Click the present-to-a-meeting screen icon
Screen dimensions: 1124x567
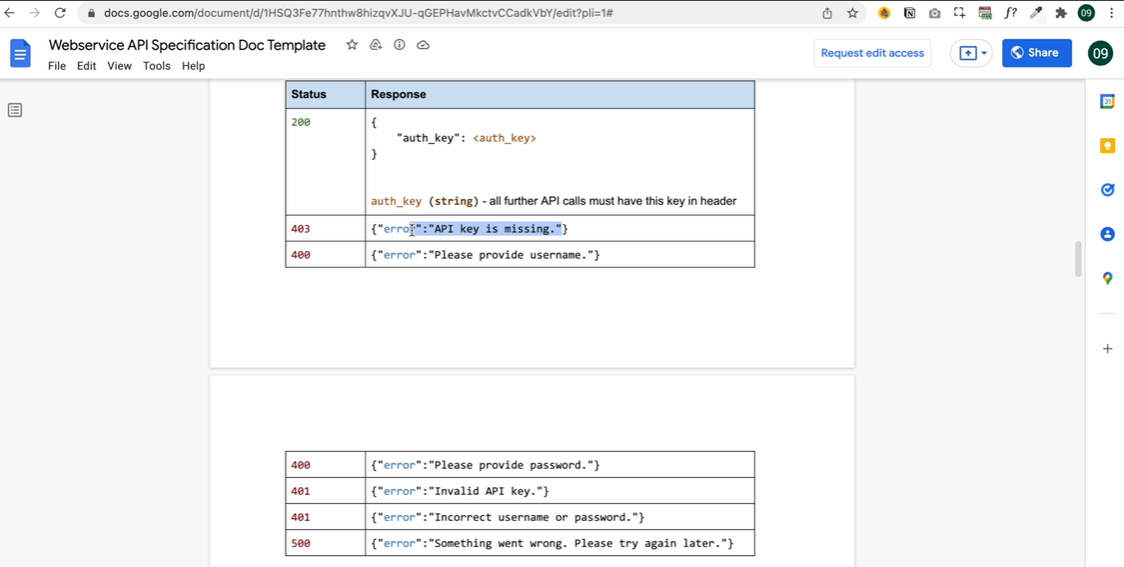pyautogui.click(x=968, y=53)
